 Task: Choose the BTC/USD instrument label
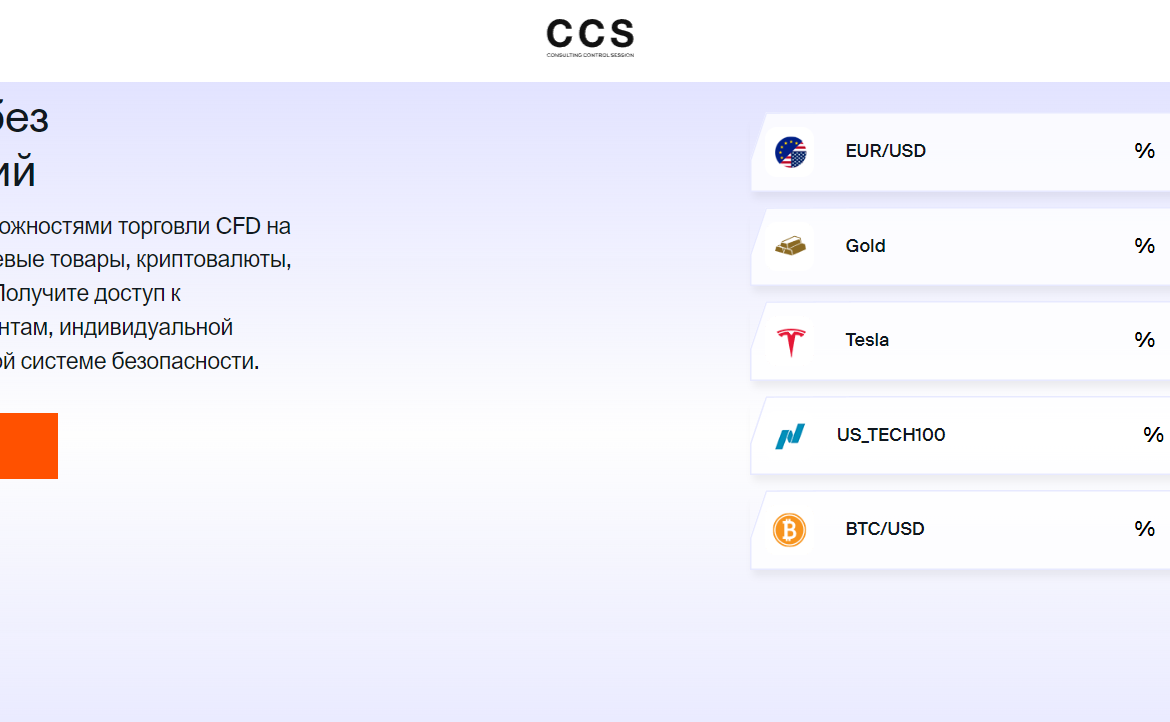[x=884, y=529]
